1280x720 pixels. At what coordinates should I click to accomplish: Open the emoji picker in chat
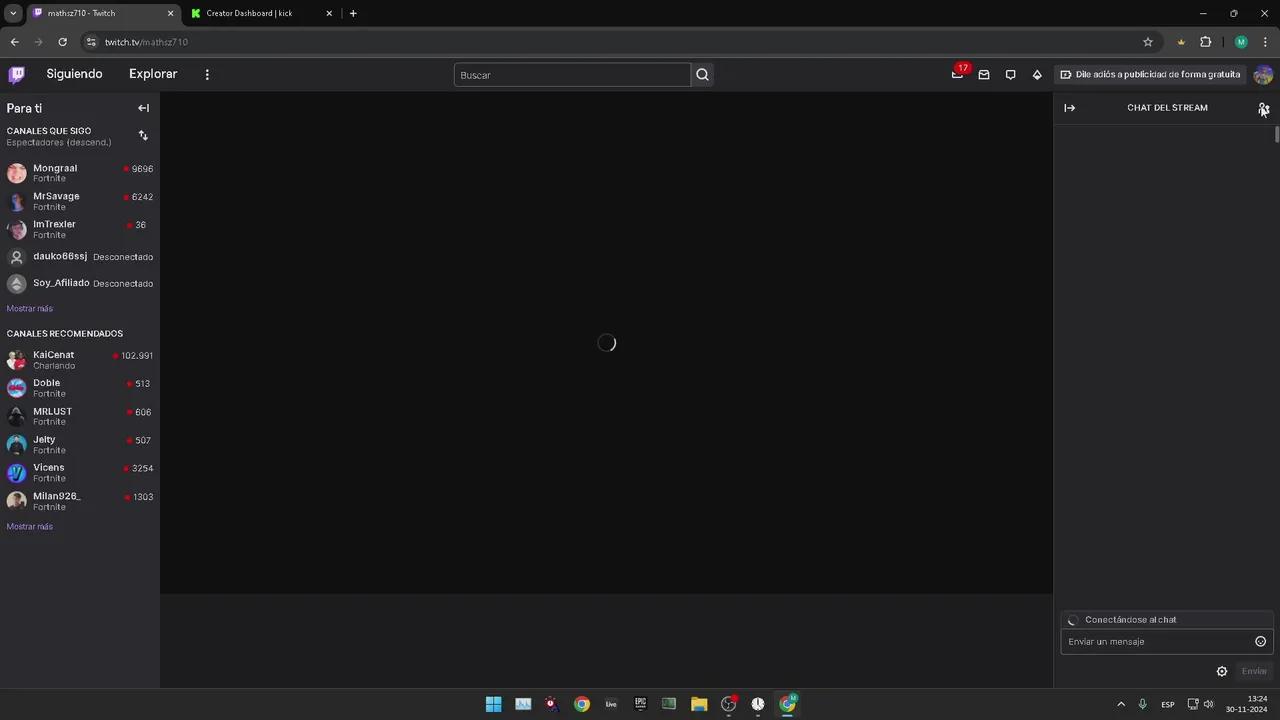(1260, 641)
